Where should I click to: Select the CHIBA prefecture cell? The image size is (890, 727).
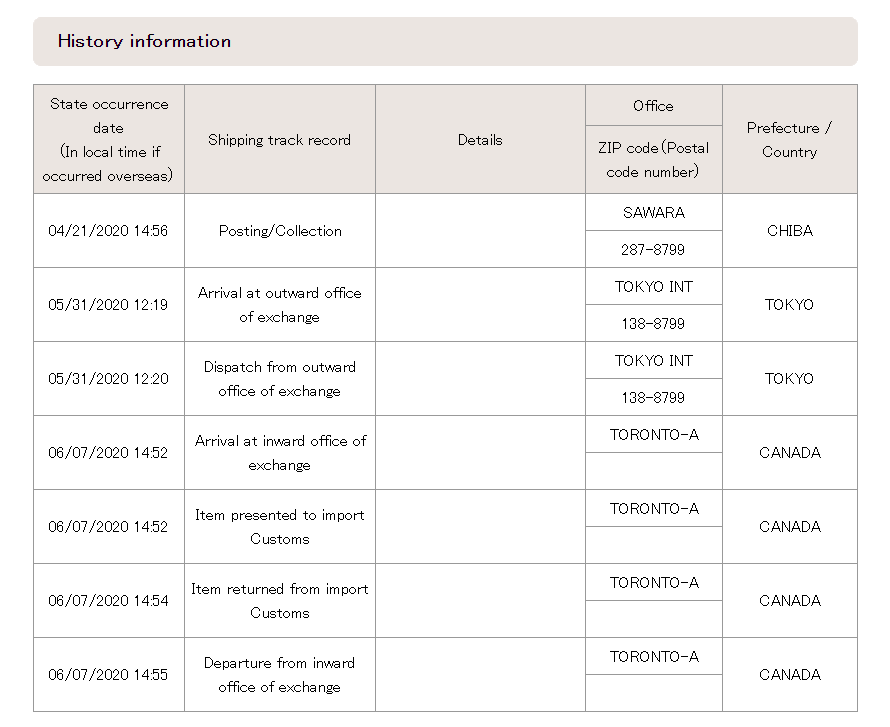(x=790, y=231)
